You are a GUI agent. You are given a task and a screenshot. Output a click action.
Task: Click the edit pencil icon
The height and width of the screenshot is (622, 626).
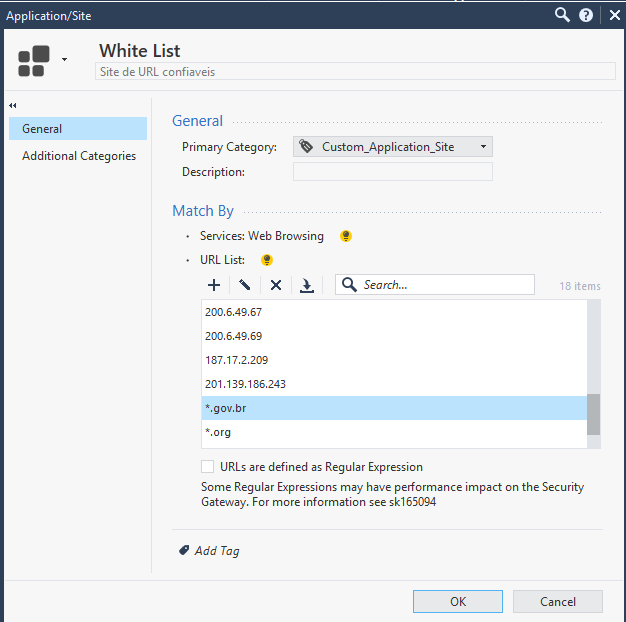[245, 285]
